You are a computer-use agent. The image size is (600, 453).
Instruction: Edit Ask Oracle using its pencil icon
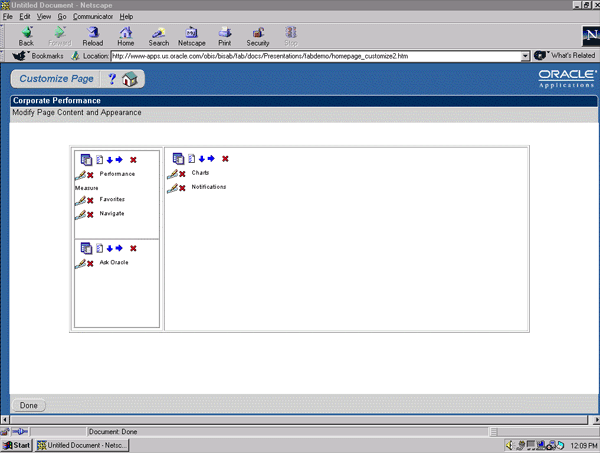click(x=80, y=264)
